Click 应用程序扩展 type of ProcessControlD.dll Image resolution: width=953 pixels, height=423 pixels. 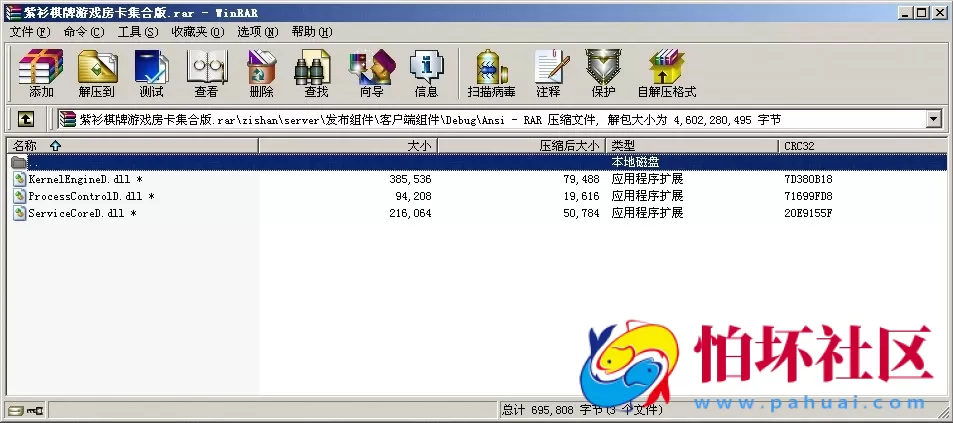pos(648,196)
